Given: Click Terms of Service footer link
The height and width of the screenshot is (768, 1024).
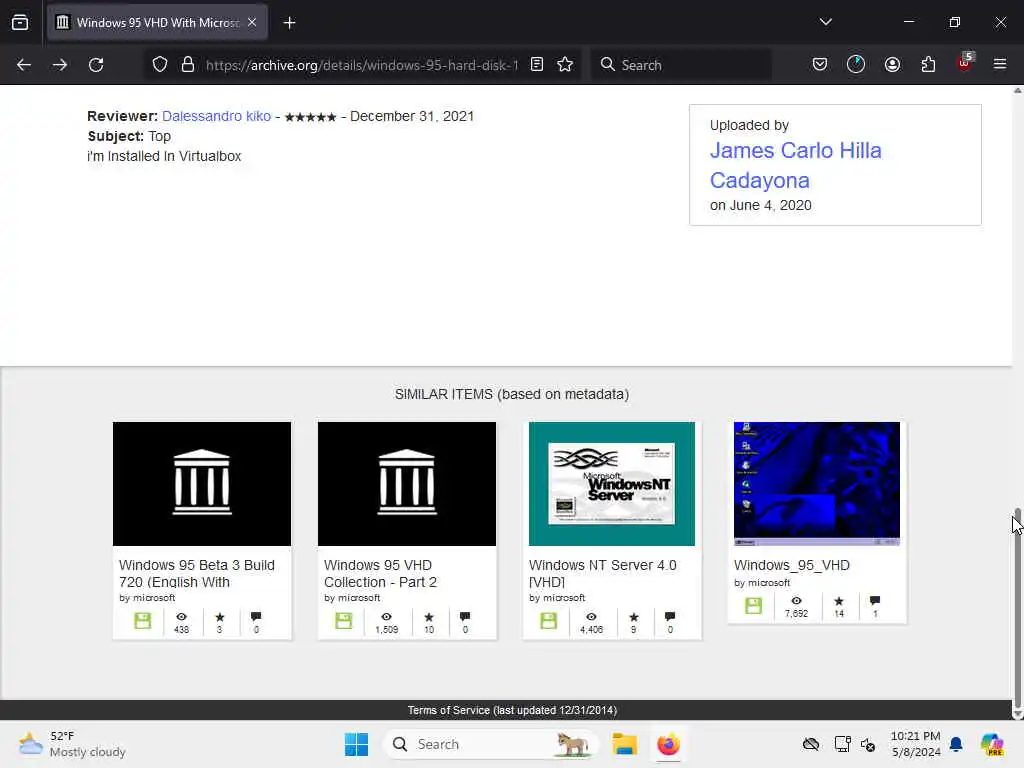Looking at the screenshot, I should (x=512, y=711).
